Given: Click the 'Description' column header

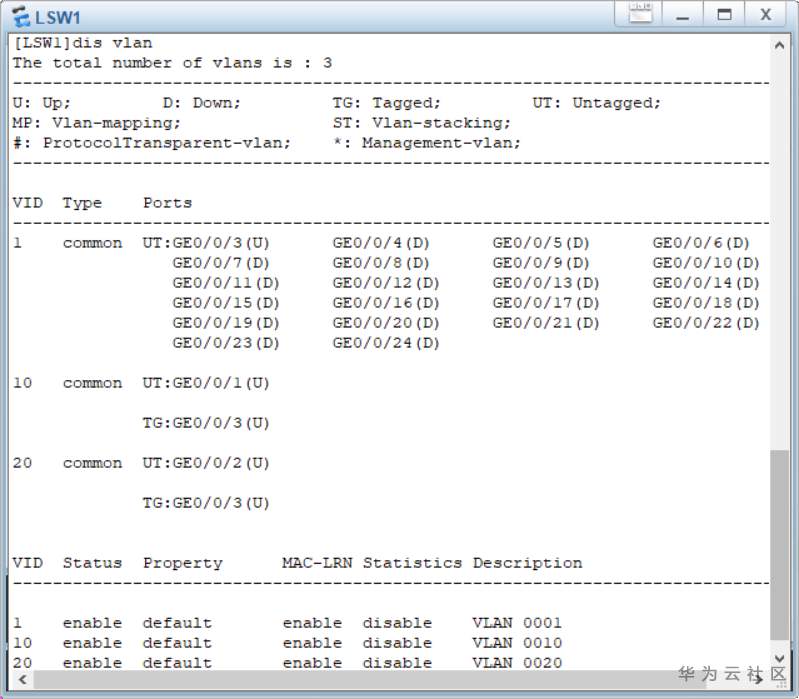Looking at the screenshot, I should click(x=527, y=563).
